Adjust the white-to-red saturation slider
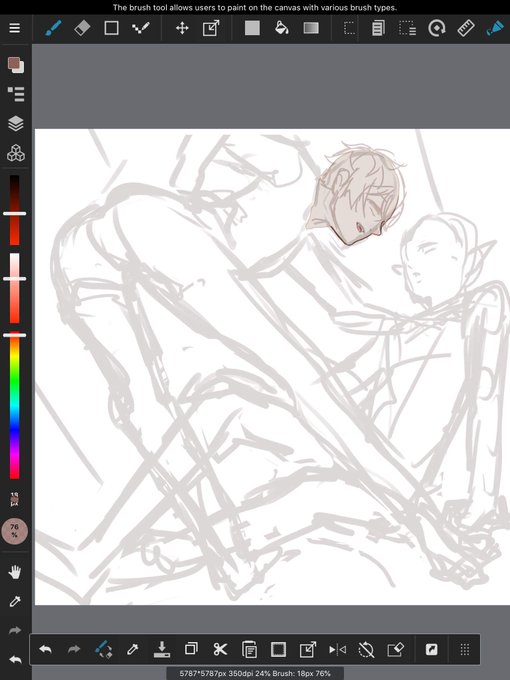 pos(15,288)
